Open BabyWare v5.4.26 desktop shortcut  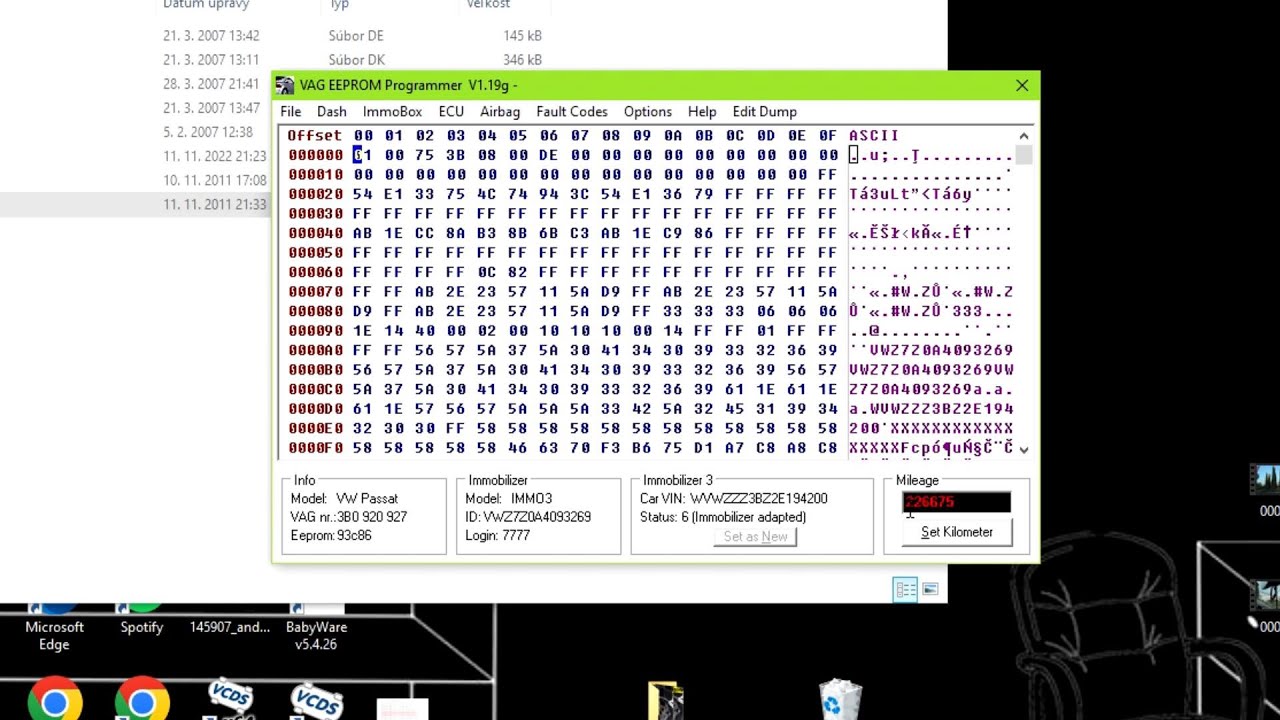[316, 626]
